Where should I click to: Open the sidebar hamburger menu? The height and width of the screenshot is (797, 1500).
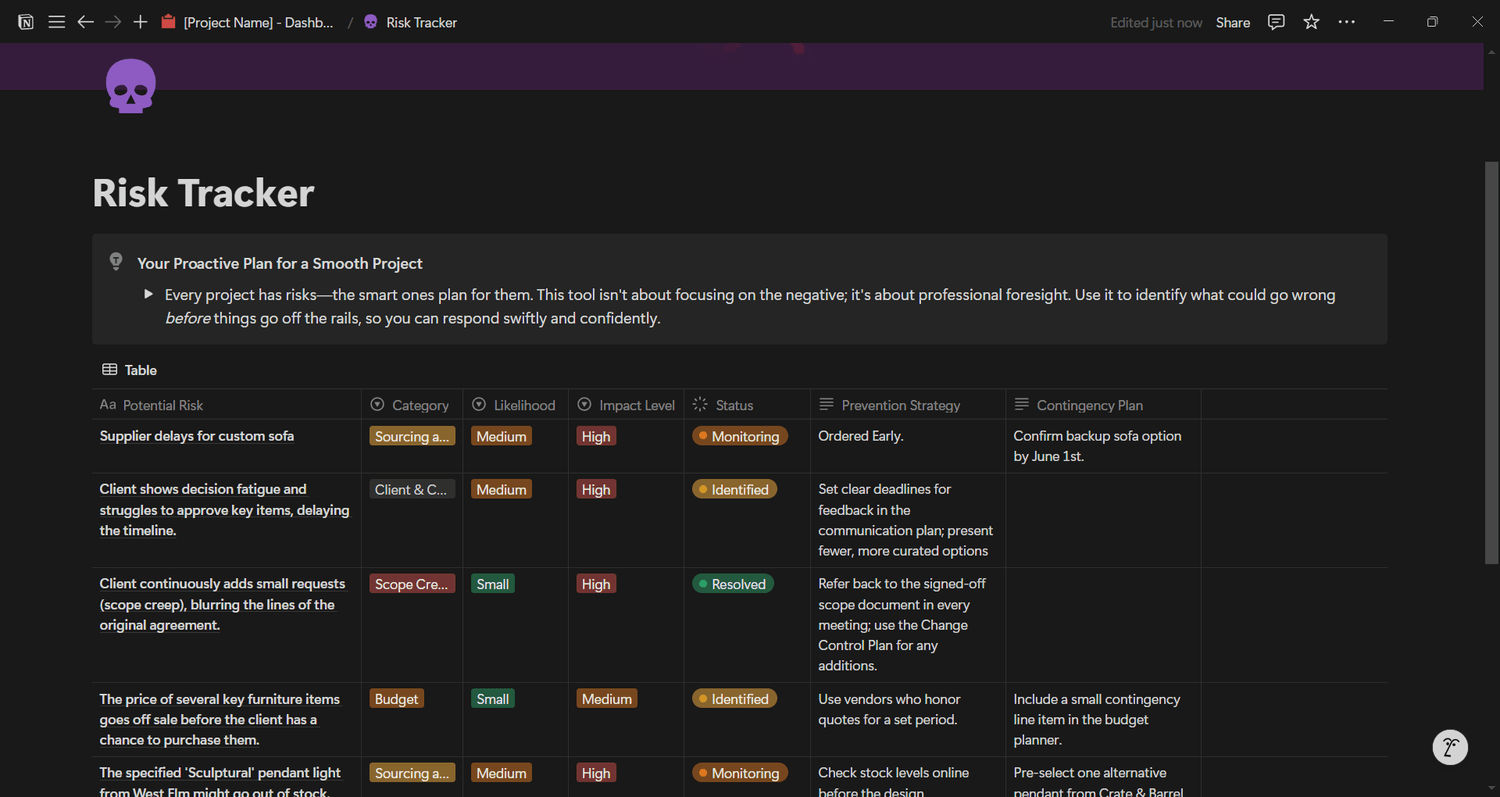pos(57,22)
